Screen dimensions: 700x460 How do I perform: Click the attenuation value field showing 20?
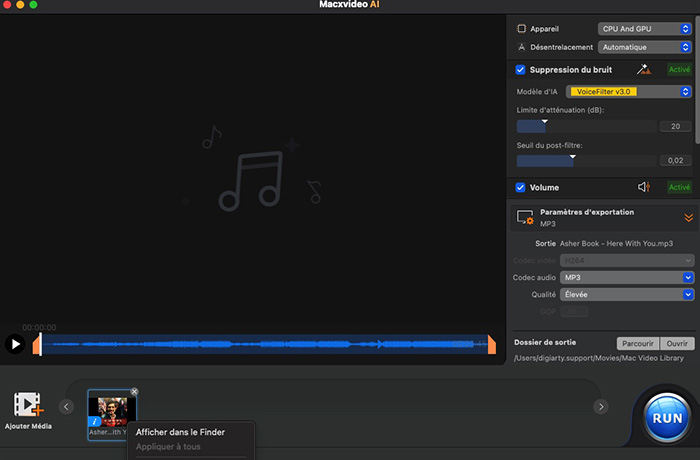point(675,126)
